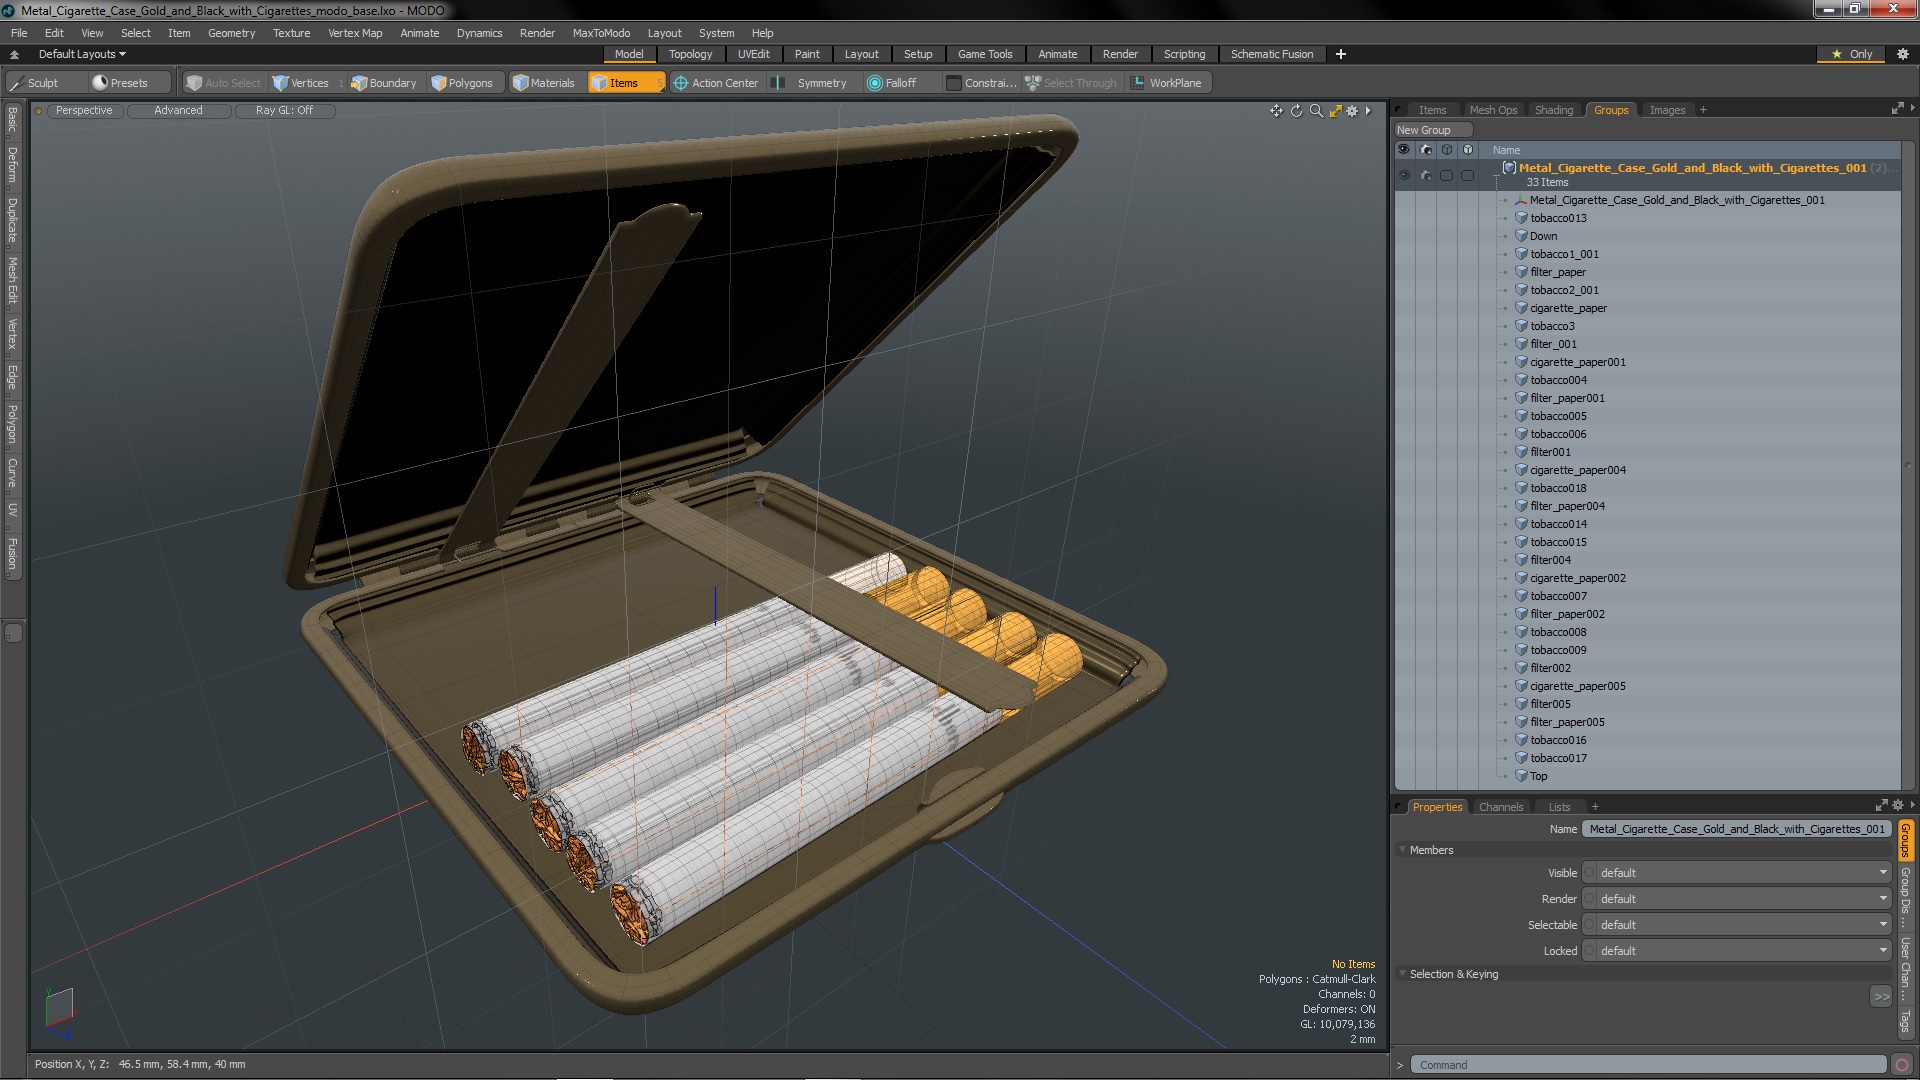The width and height of the screenshot is (1920, 1080).
Task: Switch to the Mesh Ops tab
Action: point(1493,110)
